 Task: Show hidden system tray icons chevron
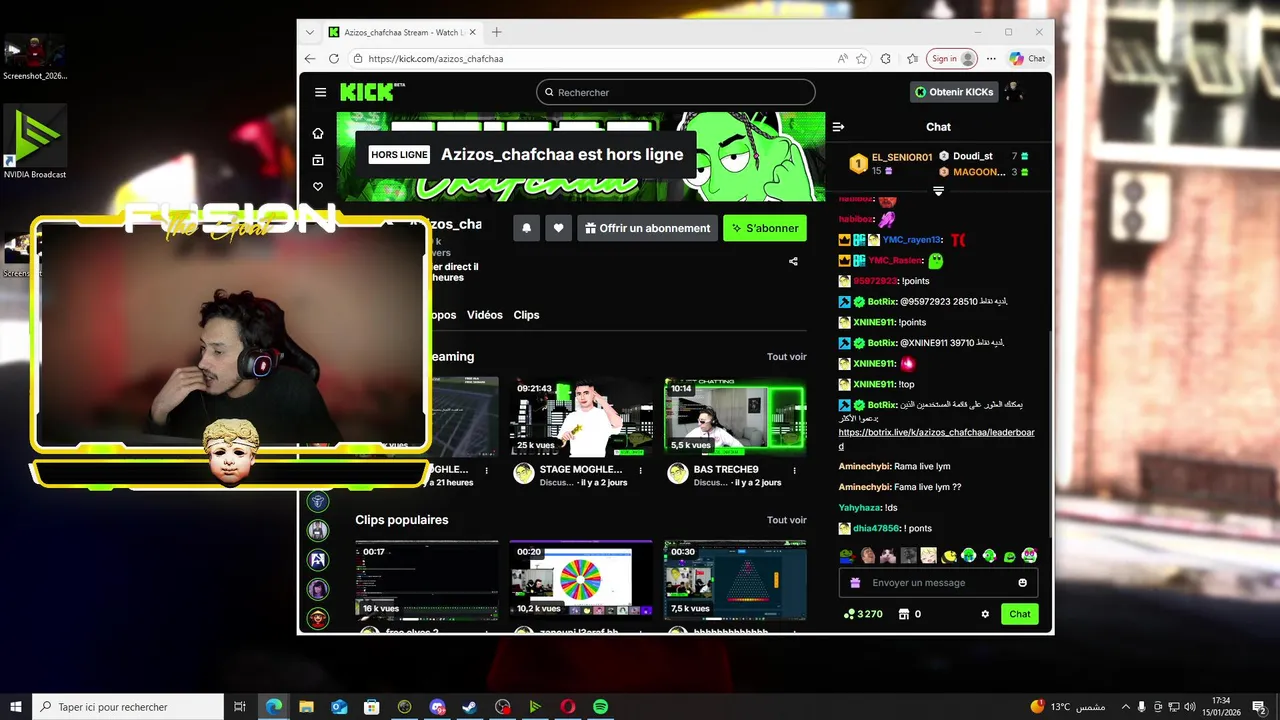[1126, 707]
